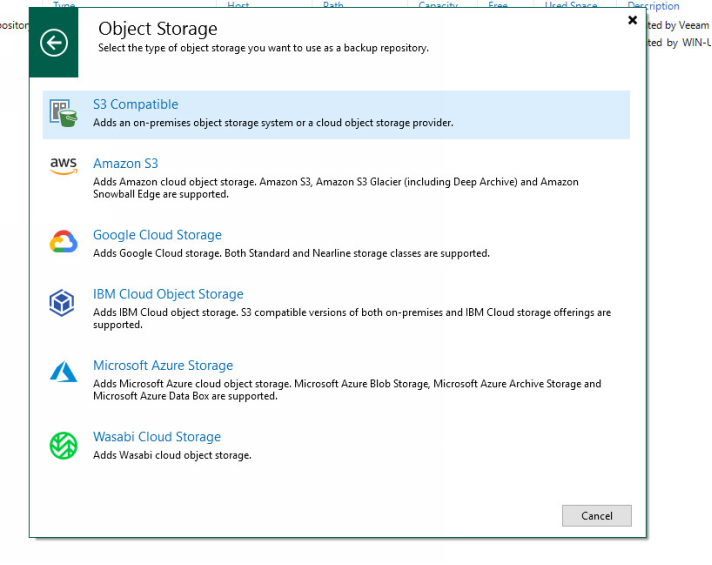Click the S3 Compatible storage icon
This screenshot has width=712, height=565.
[64, 112]
